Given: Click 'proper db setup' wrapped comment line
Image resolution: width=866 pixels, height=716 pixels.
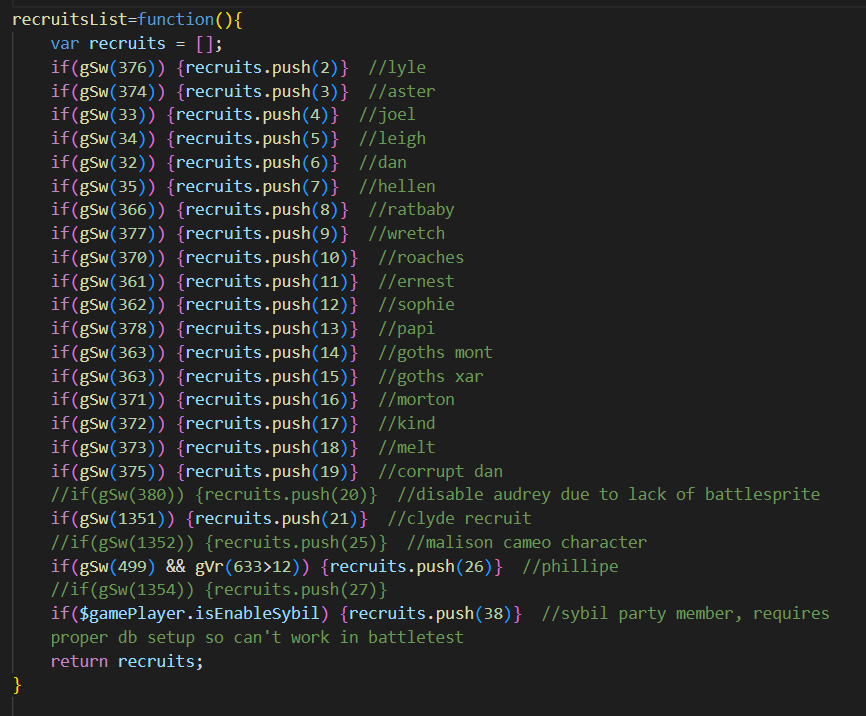Looking at the screenshot, I should [257, 638].
